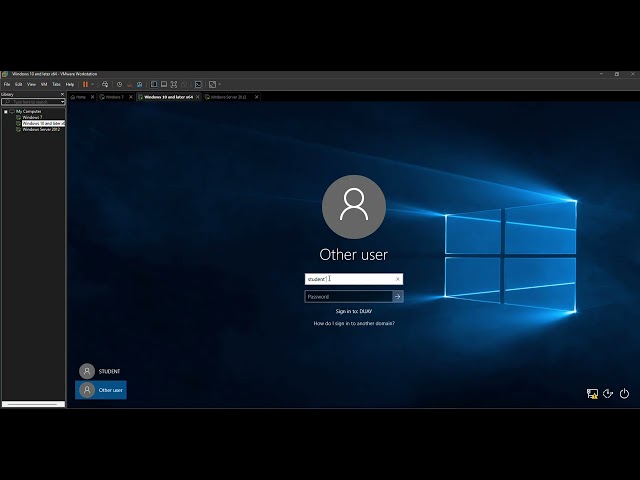Open the stretch guest dropdown arrow
Viewport: 640px width, 480px height.
pyautogui.click(x=220, y=84)
